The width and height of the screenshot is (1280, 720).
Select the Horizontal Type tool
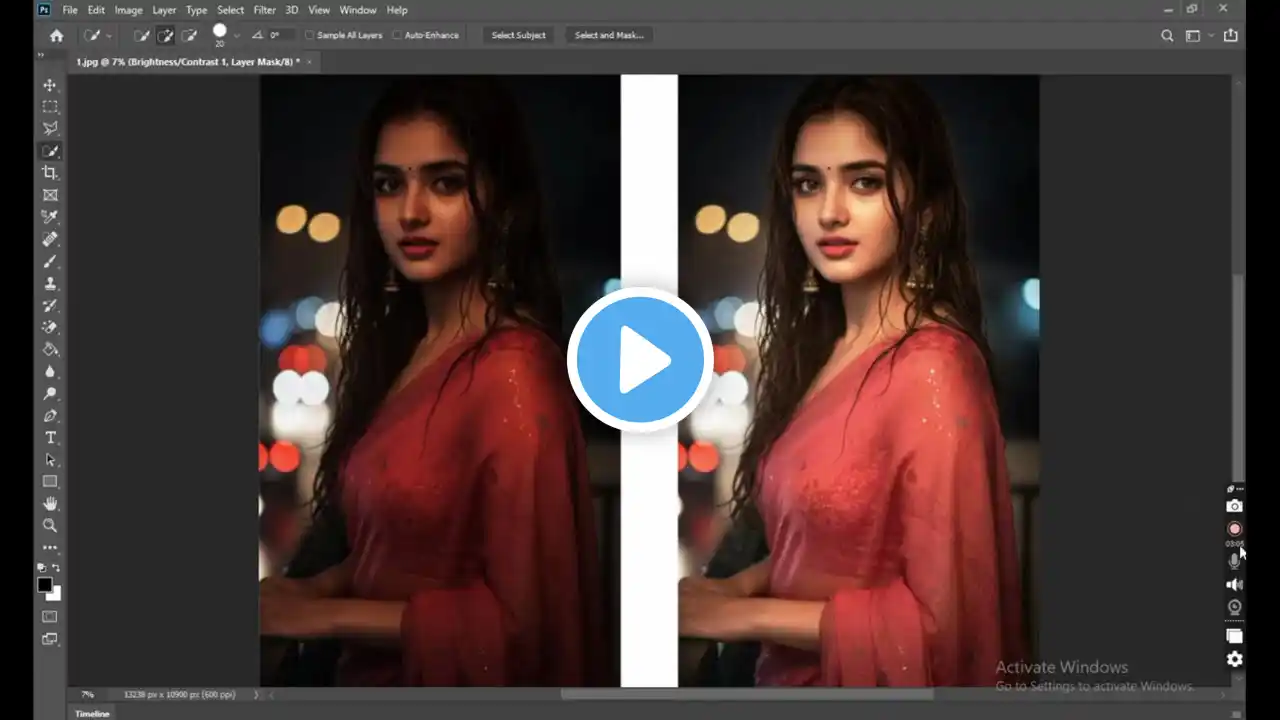coord(50,438)
